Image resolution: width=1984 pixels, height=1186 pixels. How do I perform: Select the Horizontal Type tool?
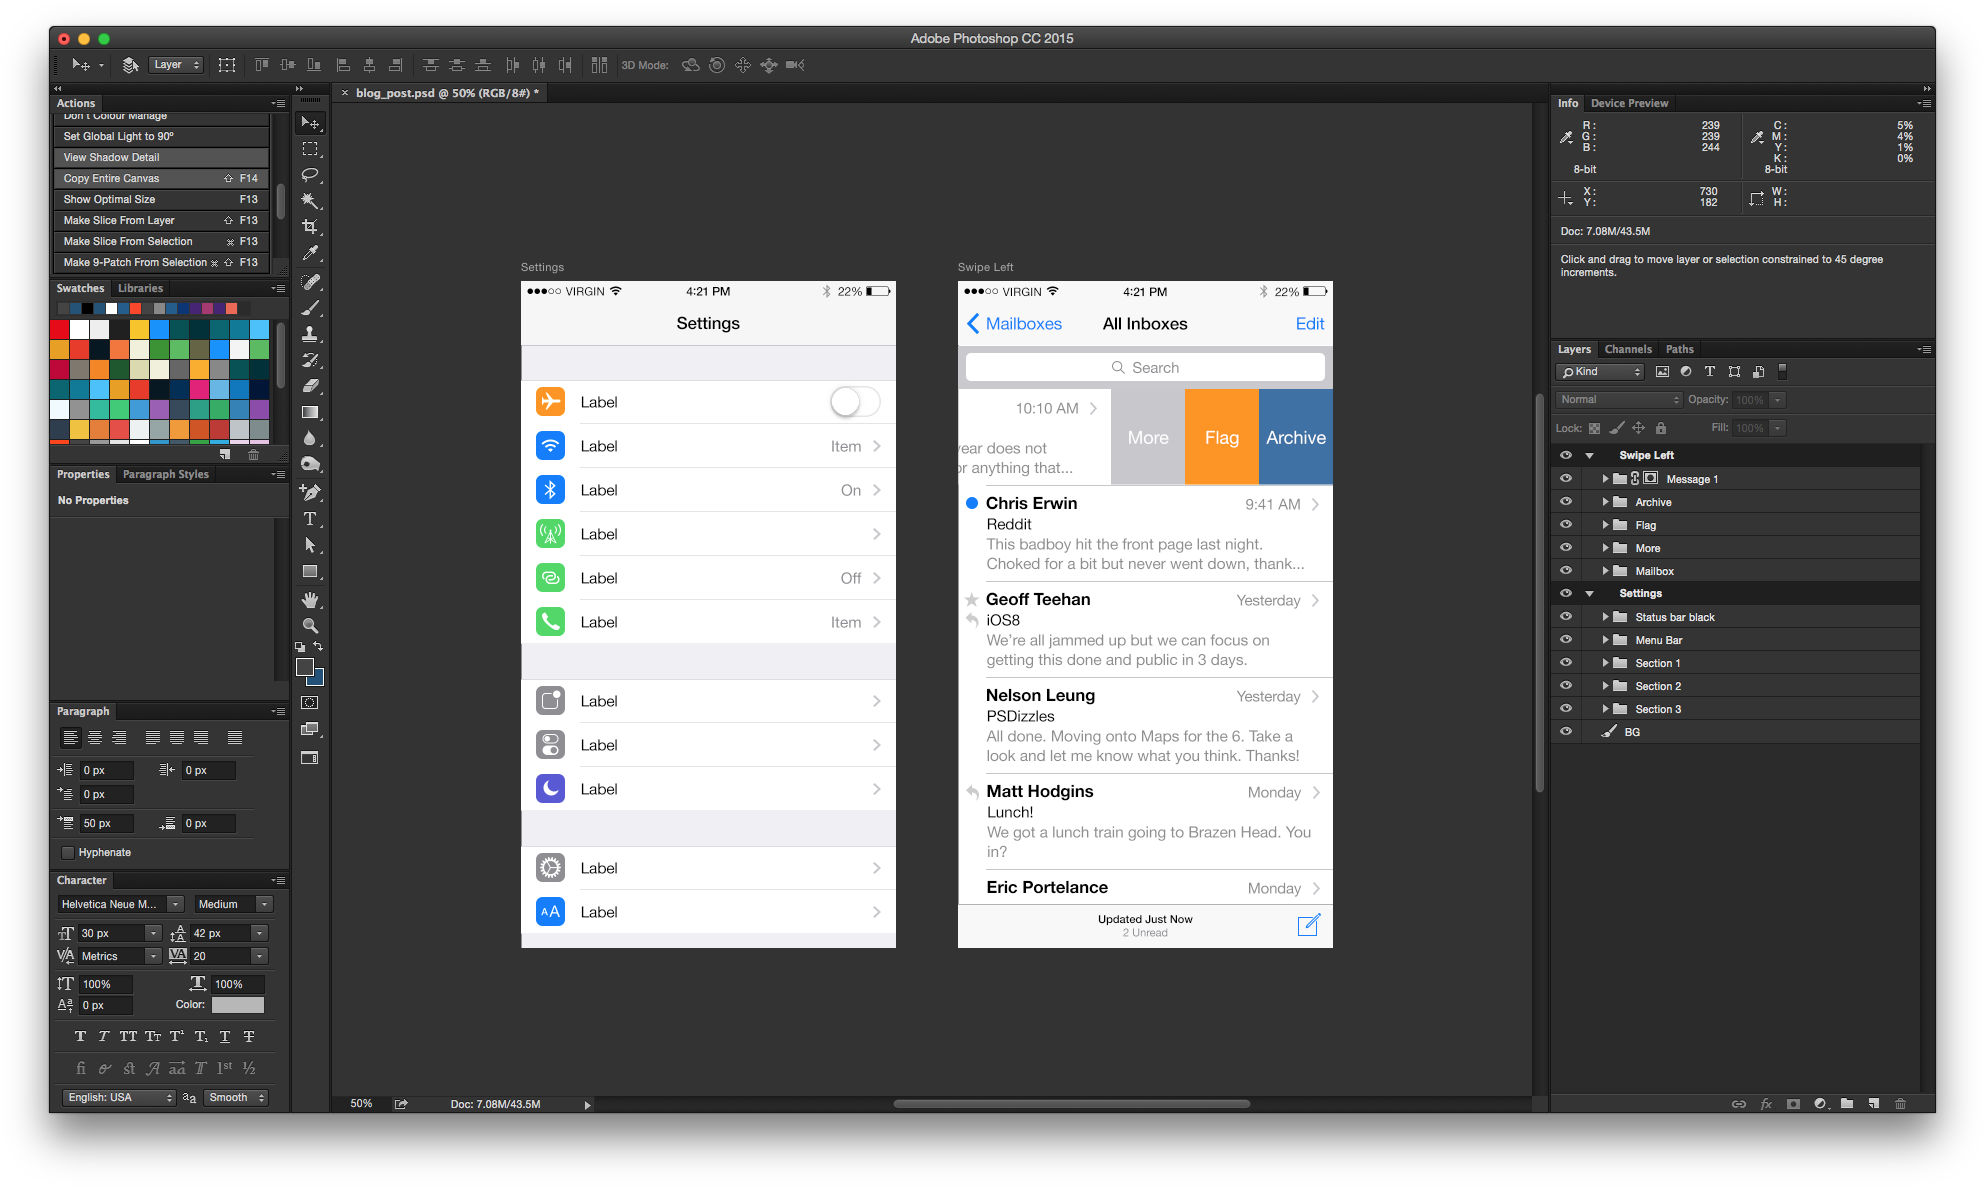[x=310, y=519]
